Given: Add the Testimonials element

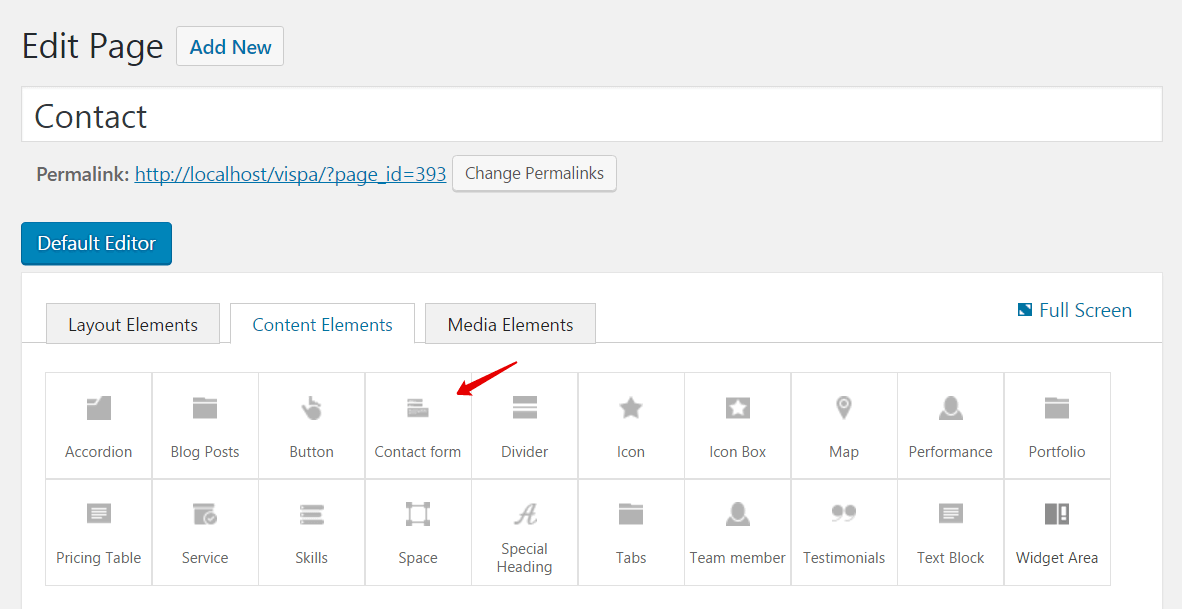Looking at the screenshot, I should pyautogui.click(x=844, y=531).
